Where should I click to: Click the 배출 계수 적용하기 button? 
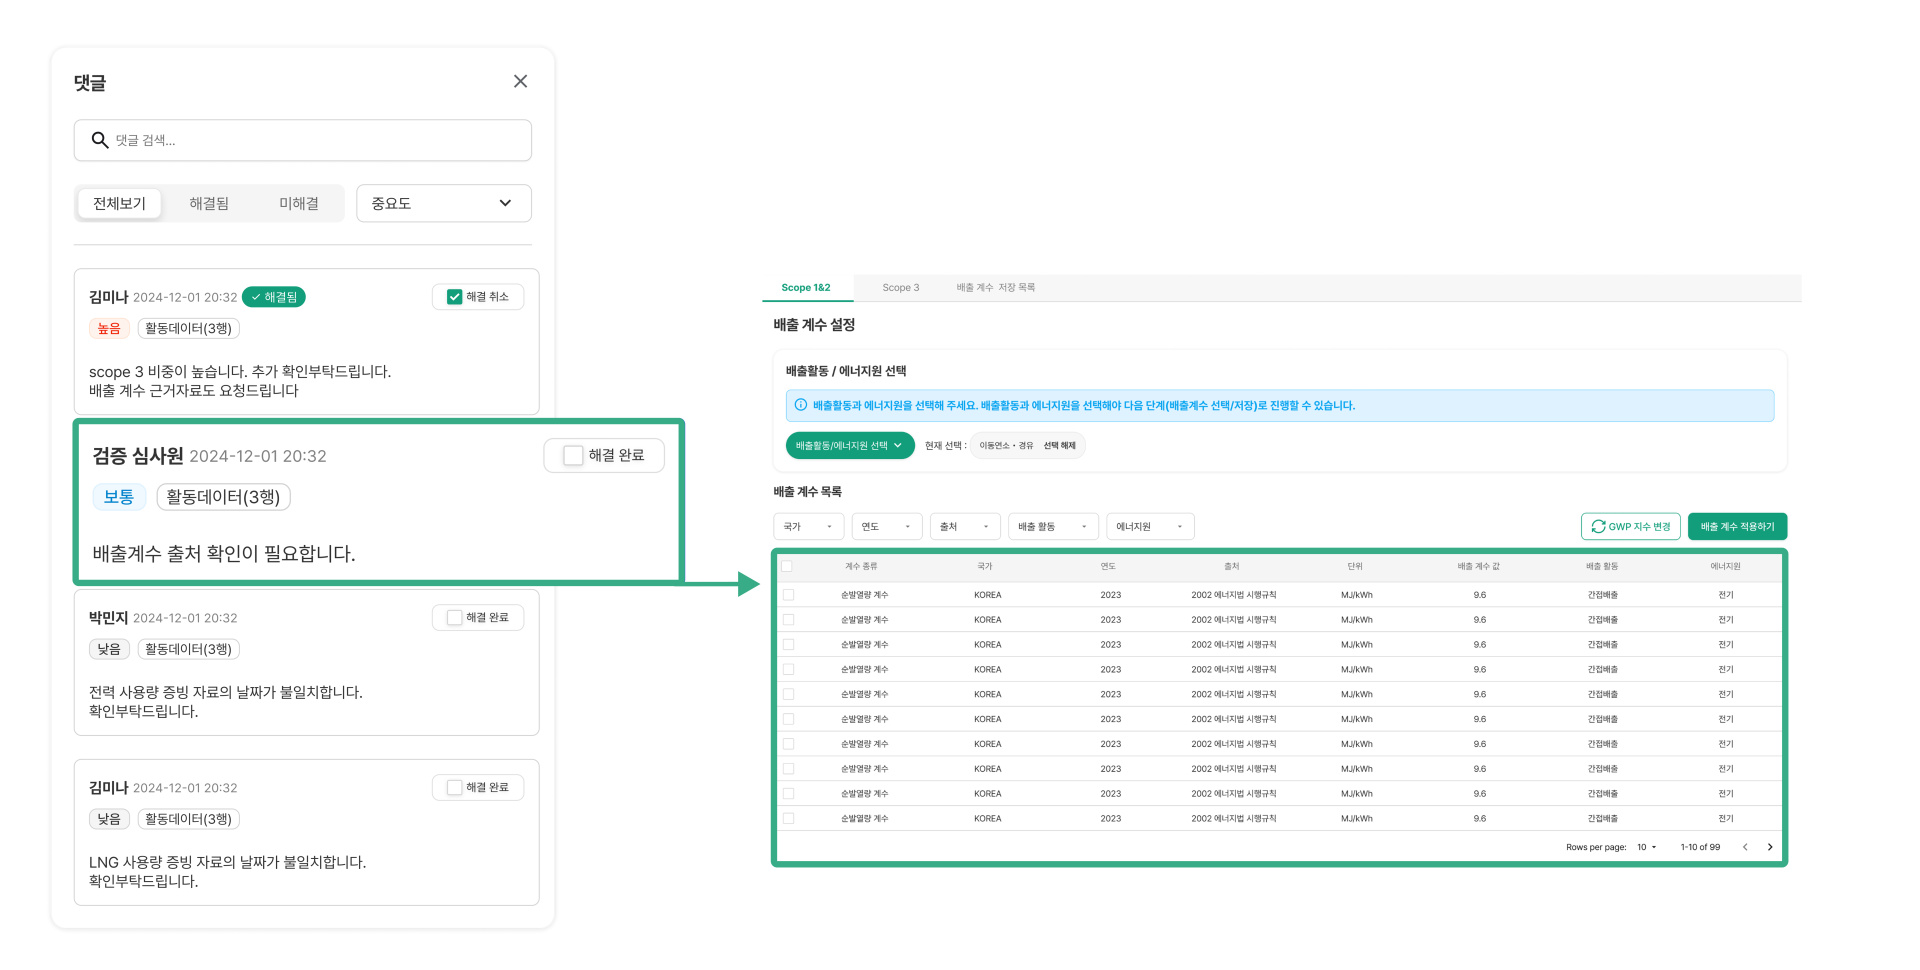(1737, 526)
